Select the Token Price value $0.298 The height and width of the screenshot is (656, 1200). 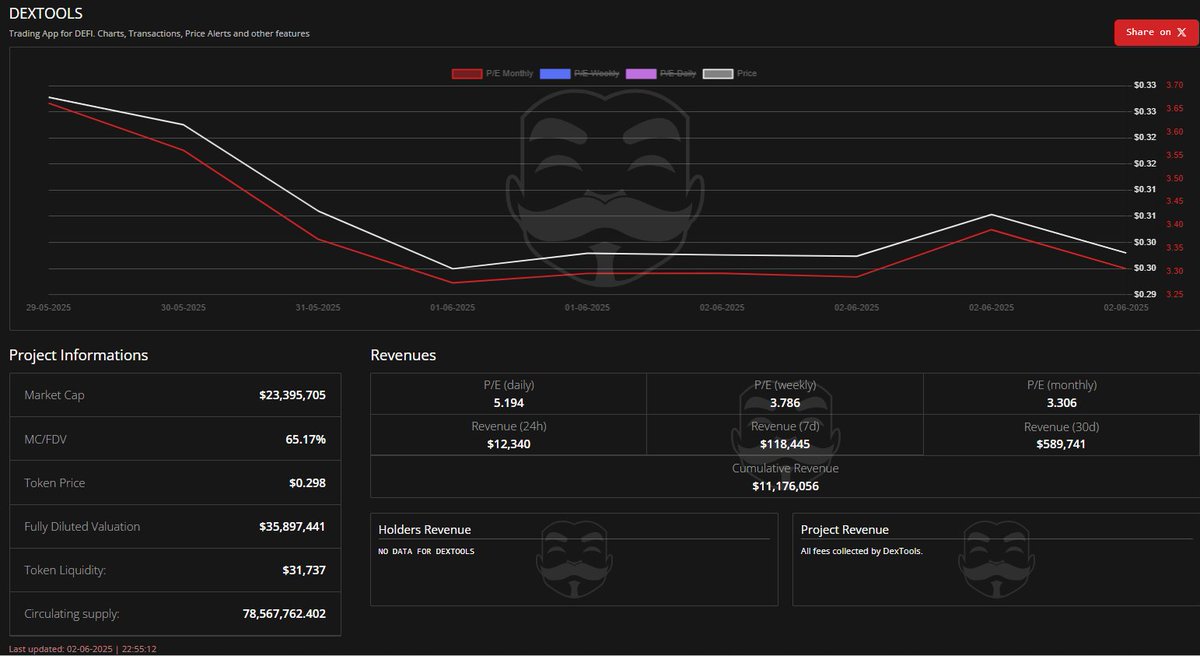[307, 483]
